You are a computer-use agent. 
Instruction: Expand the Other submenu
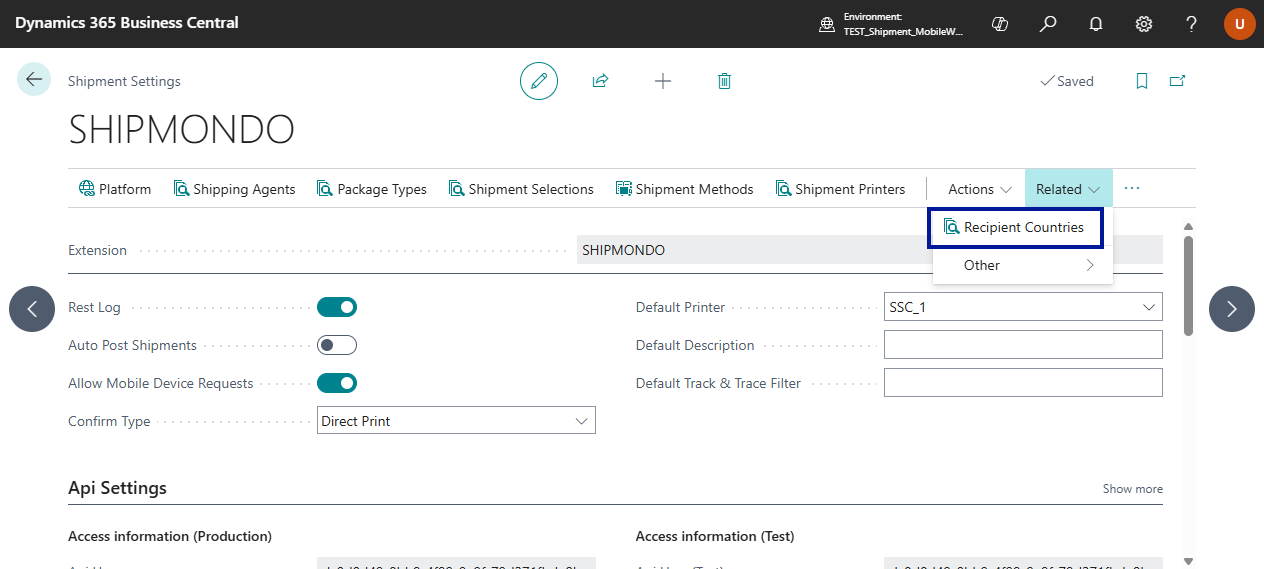(1022, 265)
